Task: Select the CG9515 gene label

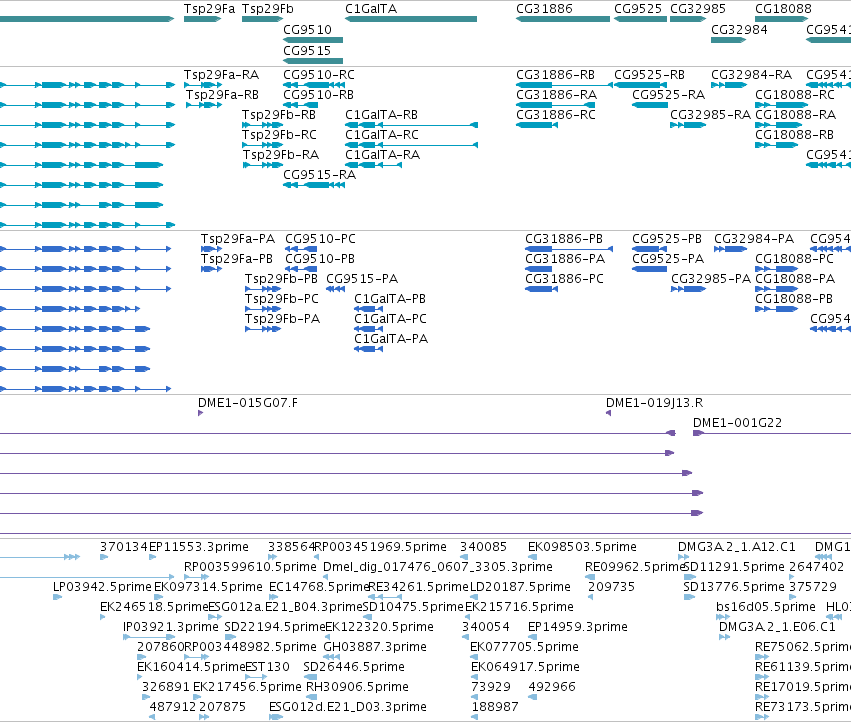Action: pos(307,50)
